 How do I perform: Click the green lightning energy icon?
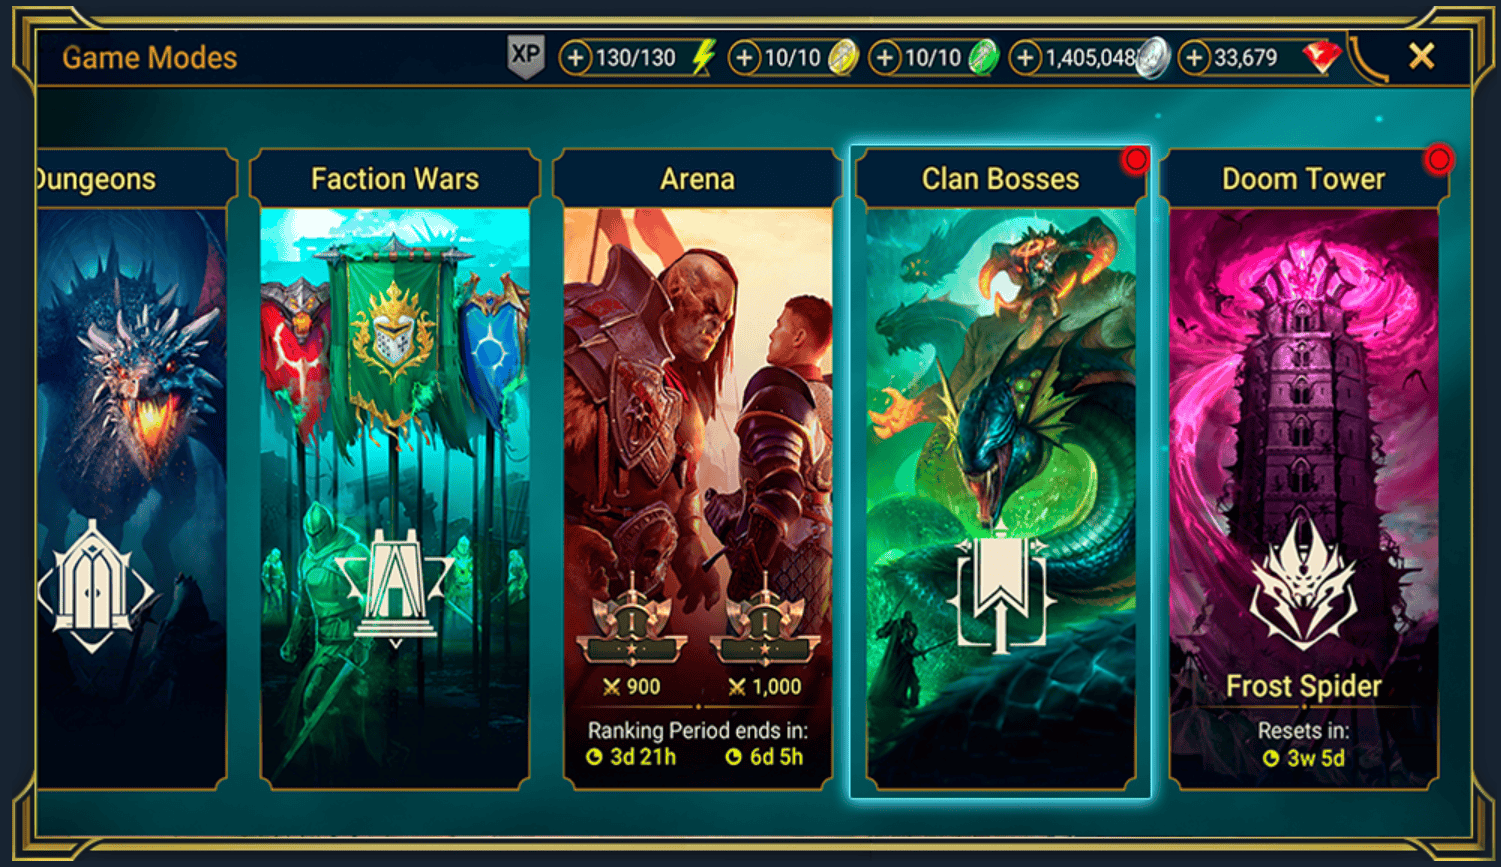click(704, 58)
